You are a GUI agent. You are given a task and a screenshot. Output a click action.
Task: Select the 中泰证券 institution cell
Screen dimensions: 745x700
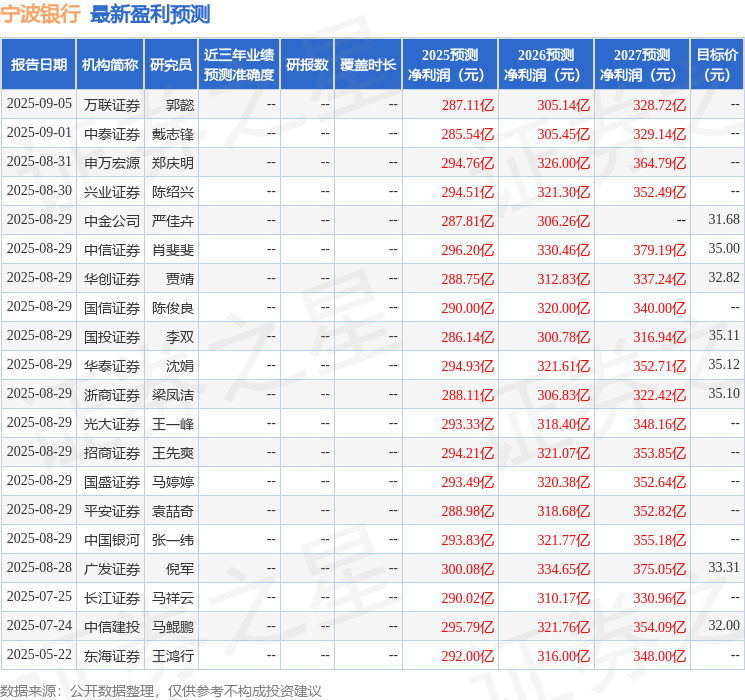click(112, 134)
